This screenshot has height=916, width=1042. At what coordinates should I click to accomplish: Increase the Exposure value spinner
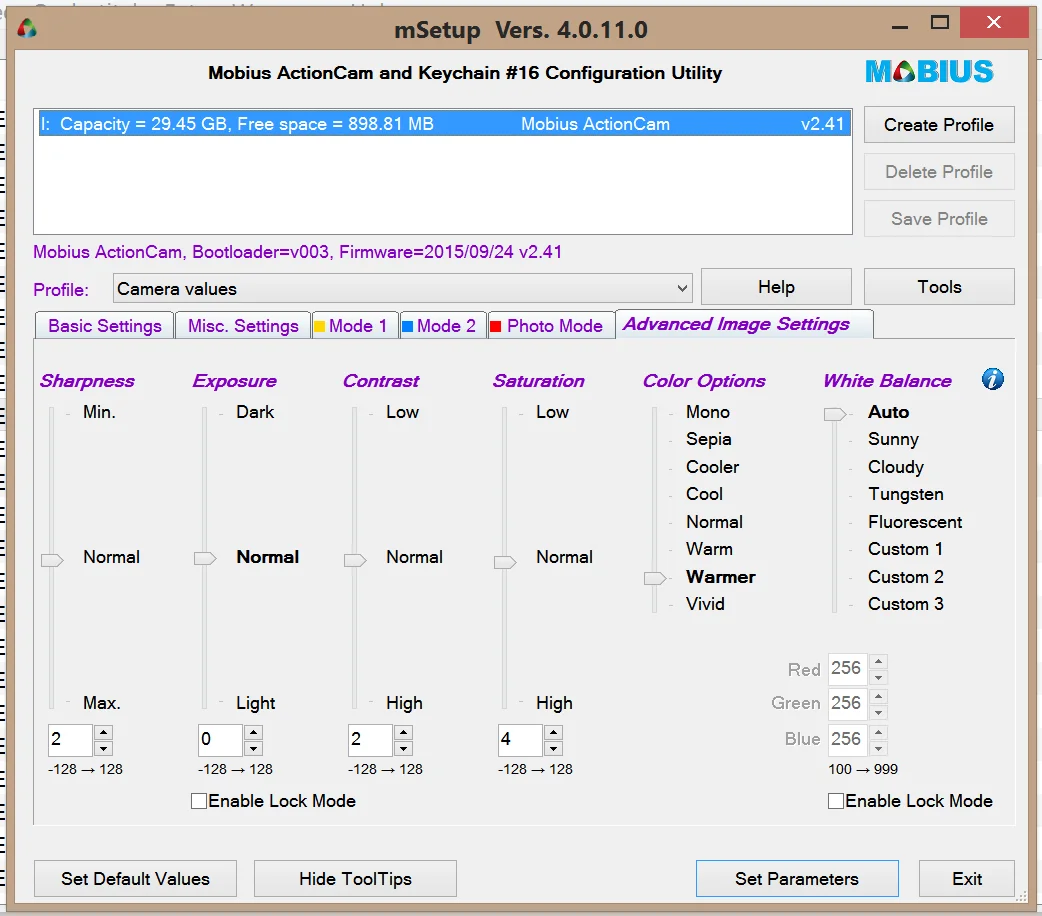click(253, 732)
